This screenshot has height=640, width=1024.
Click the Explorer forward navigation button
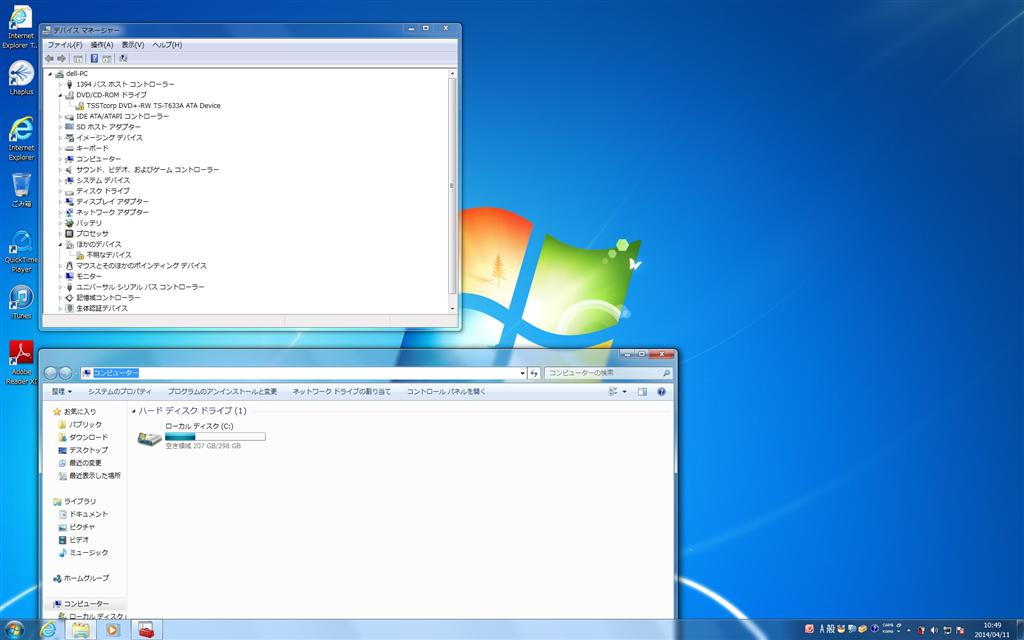[65, 373]
